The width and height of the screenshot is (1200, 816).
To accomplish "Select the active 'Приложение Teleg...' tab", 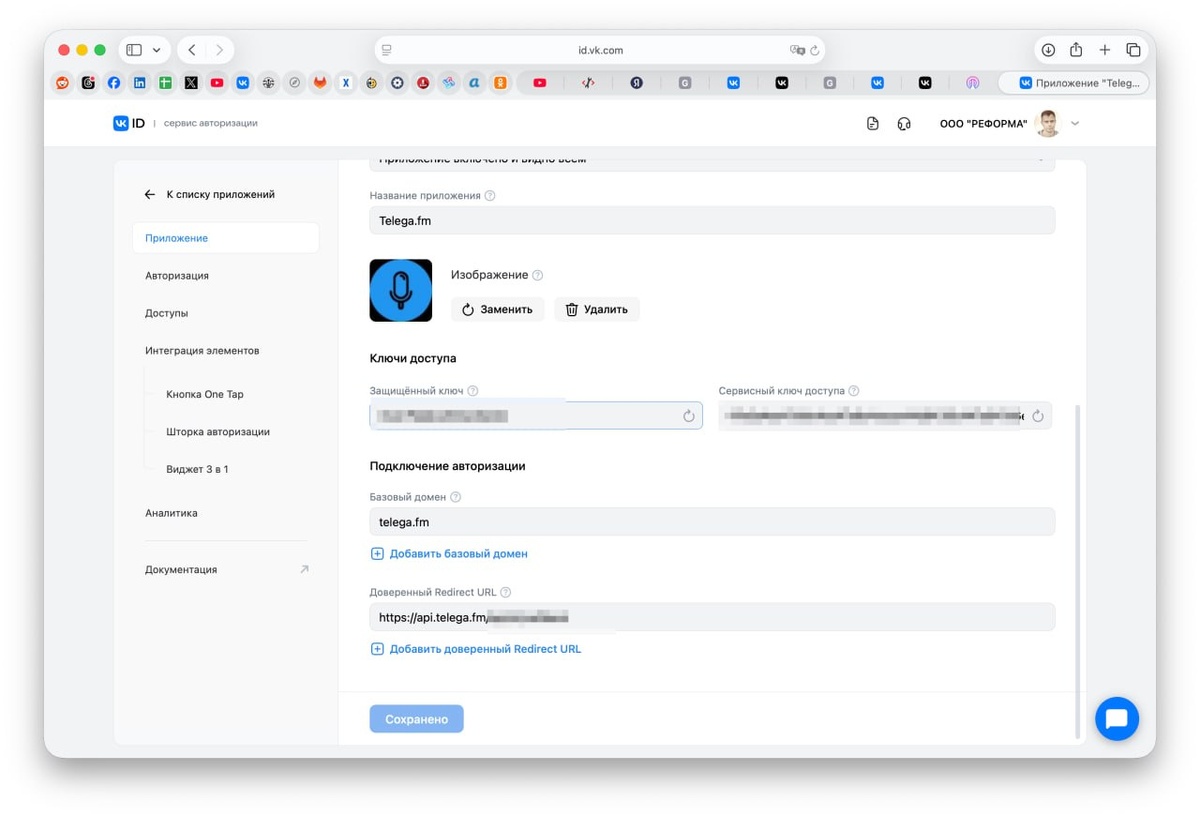I will coord(1074,83).
